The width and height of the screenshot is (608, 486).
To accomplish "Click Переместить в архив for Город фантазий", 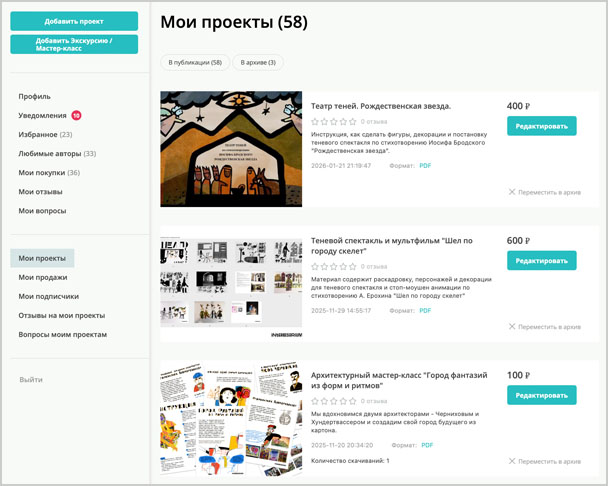I will click(549, 461).
